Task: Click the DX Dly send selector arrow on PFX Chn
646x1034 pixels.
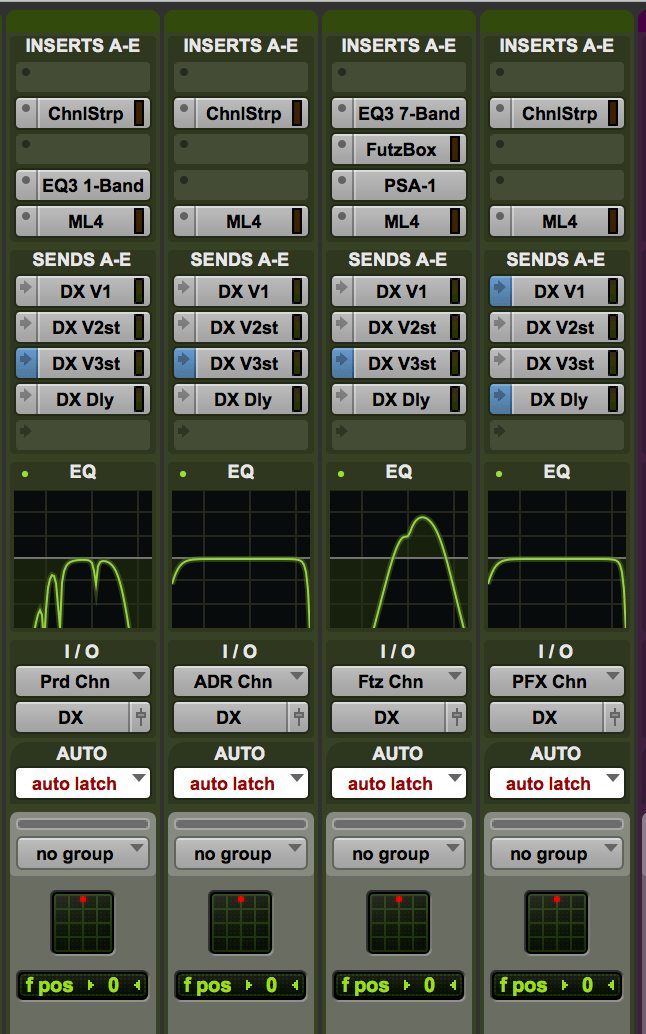Action: (501, 399)
